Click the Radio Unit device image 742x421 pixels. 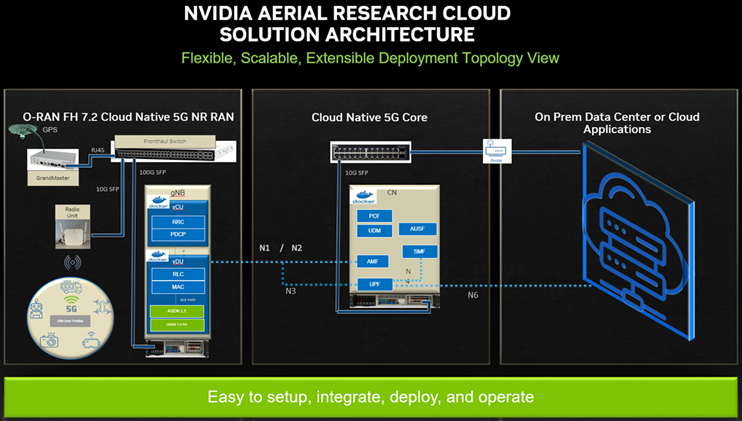pyautogui.click(x=72, y=231)
